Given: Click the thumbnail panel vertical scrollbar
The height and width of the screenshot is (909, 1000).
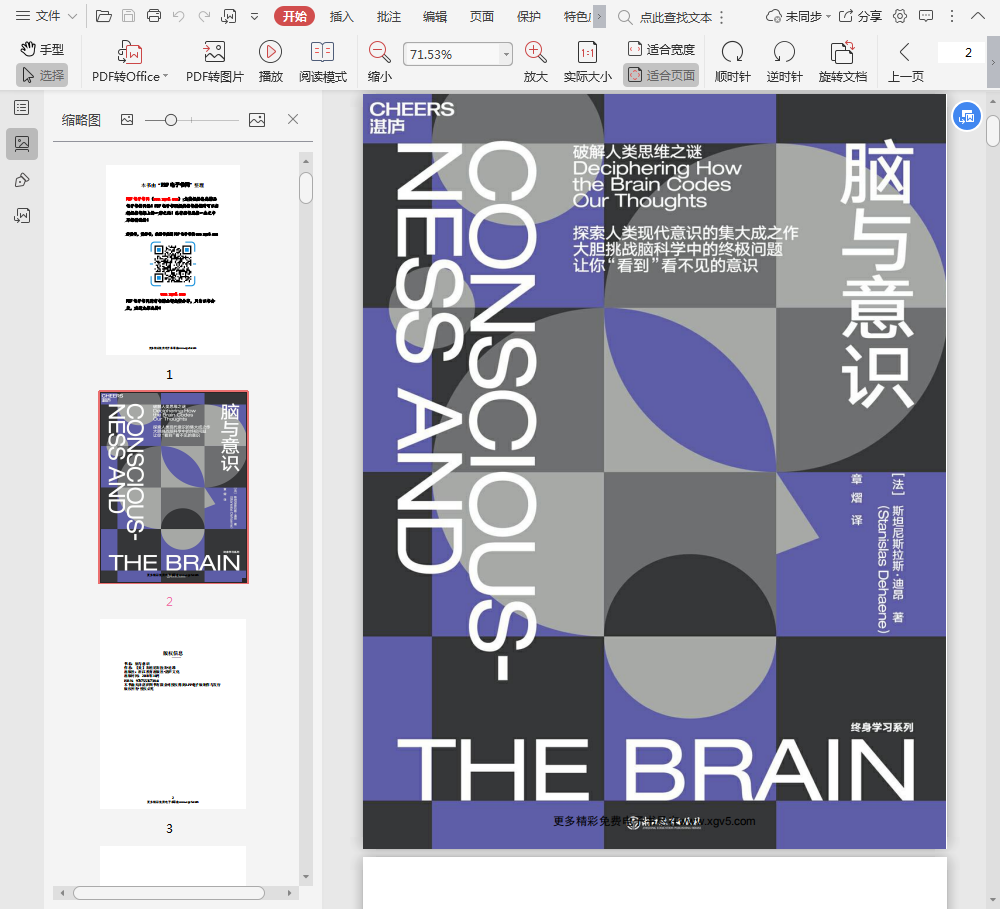Looking at the screenshot, I should [306, 188].
